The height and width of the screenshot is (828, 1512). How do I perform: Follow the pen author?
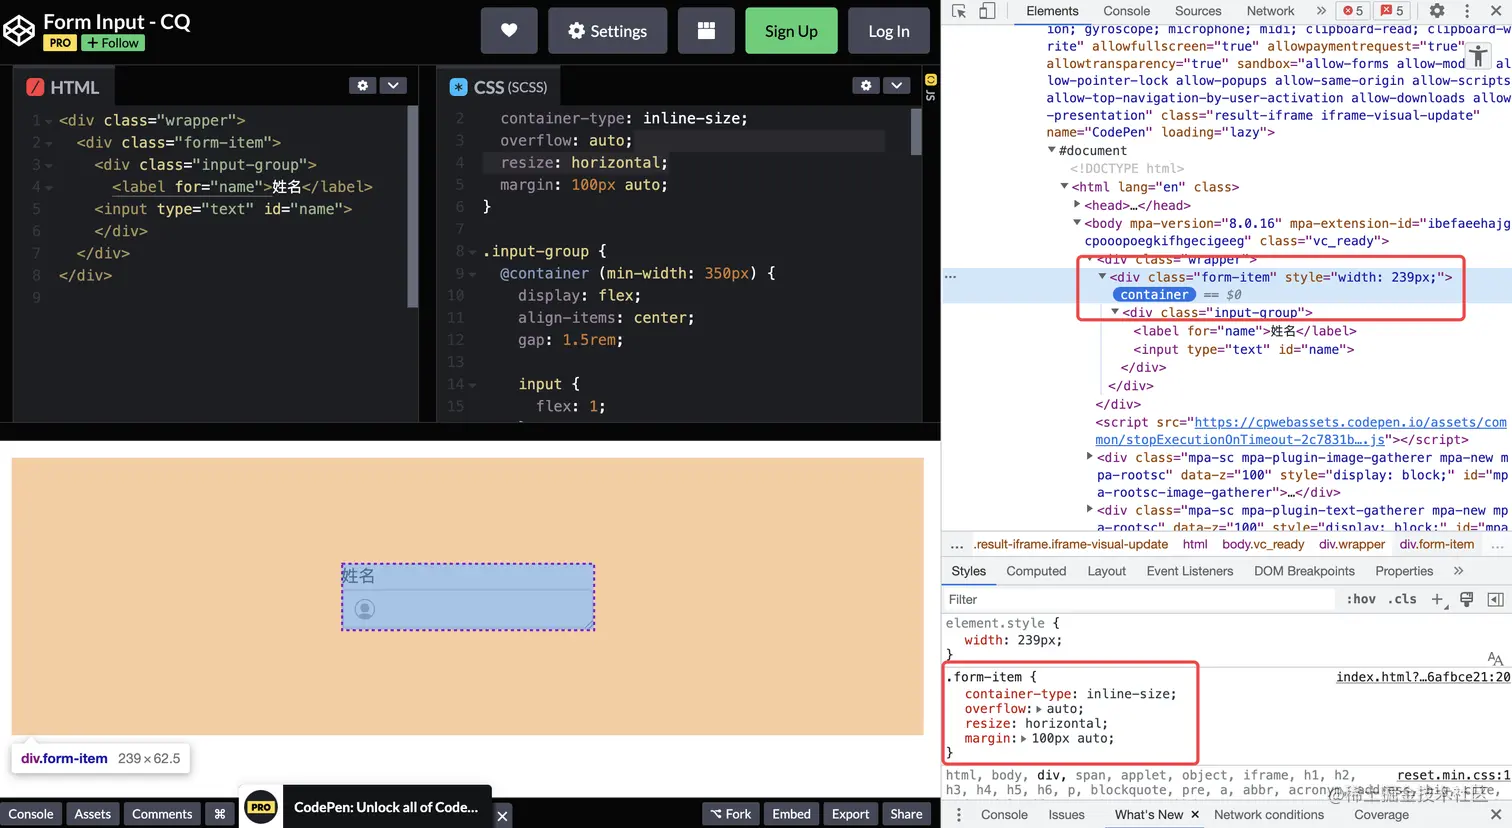tap(113, 43)
